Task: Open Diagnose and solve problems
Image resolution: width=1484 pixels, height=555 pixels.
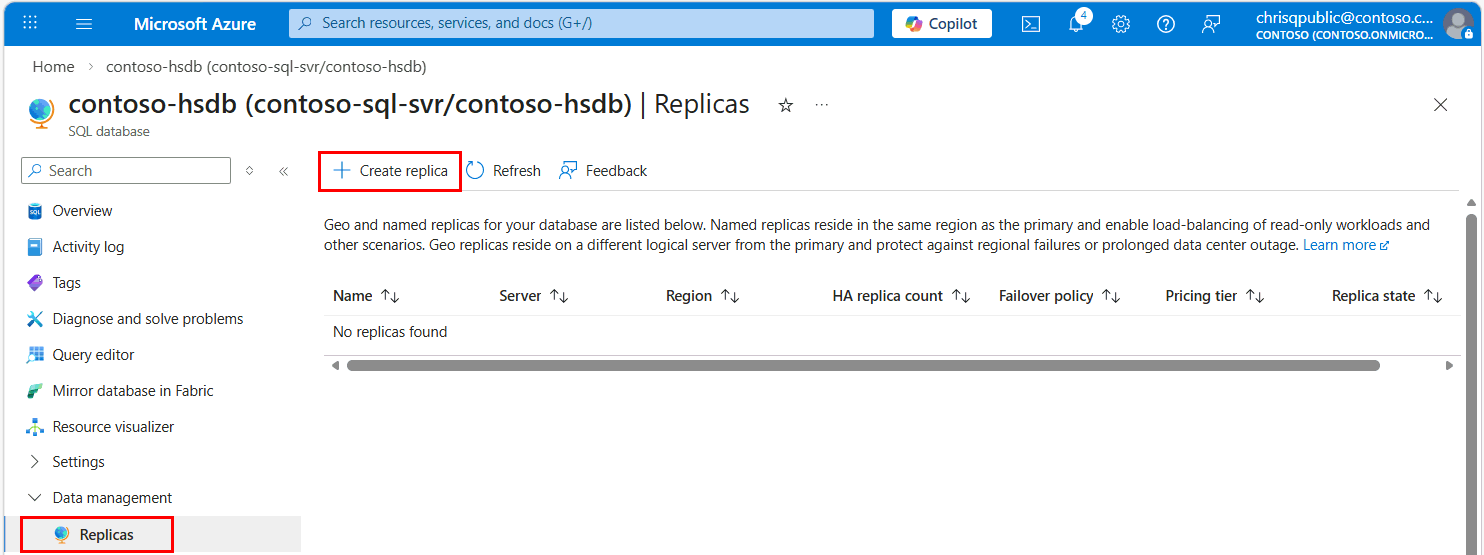Action: (148, 319)
